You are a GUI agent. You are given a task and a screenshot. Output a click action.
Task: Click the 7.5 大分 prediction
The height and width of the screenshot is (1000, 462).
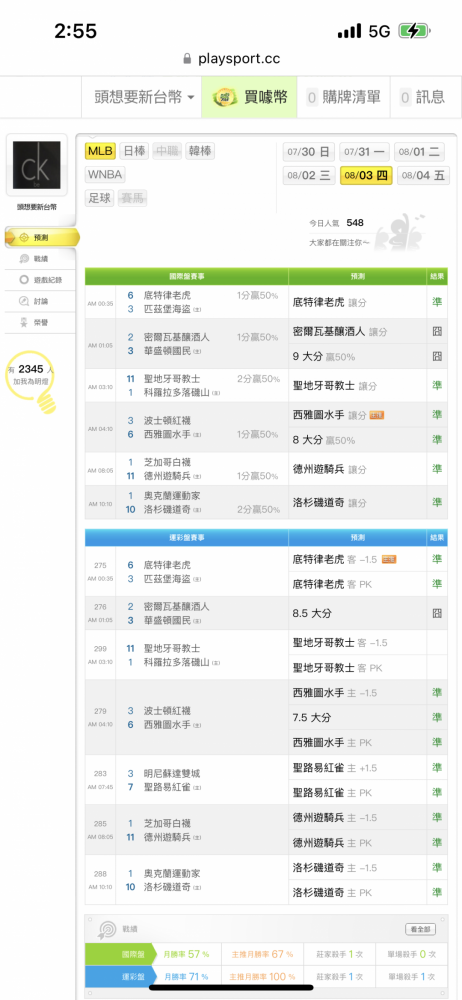(312, 717)
